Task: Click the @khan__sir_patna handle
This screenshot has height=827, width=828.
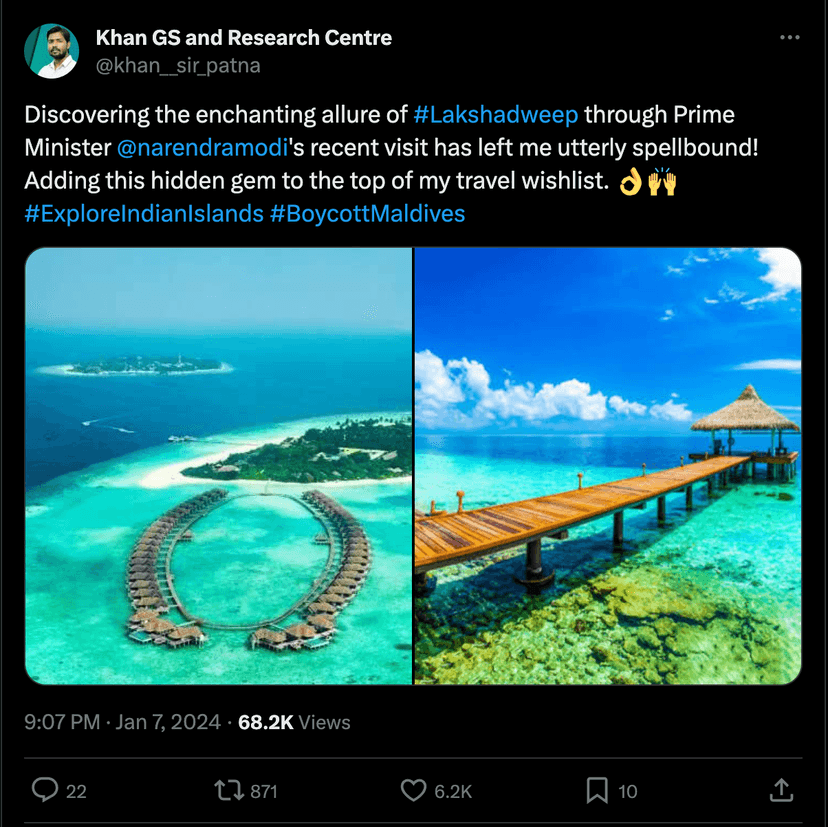Action: (x=176, y=65)
